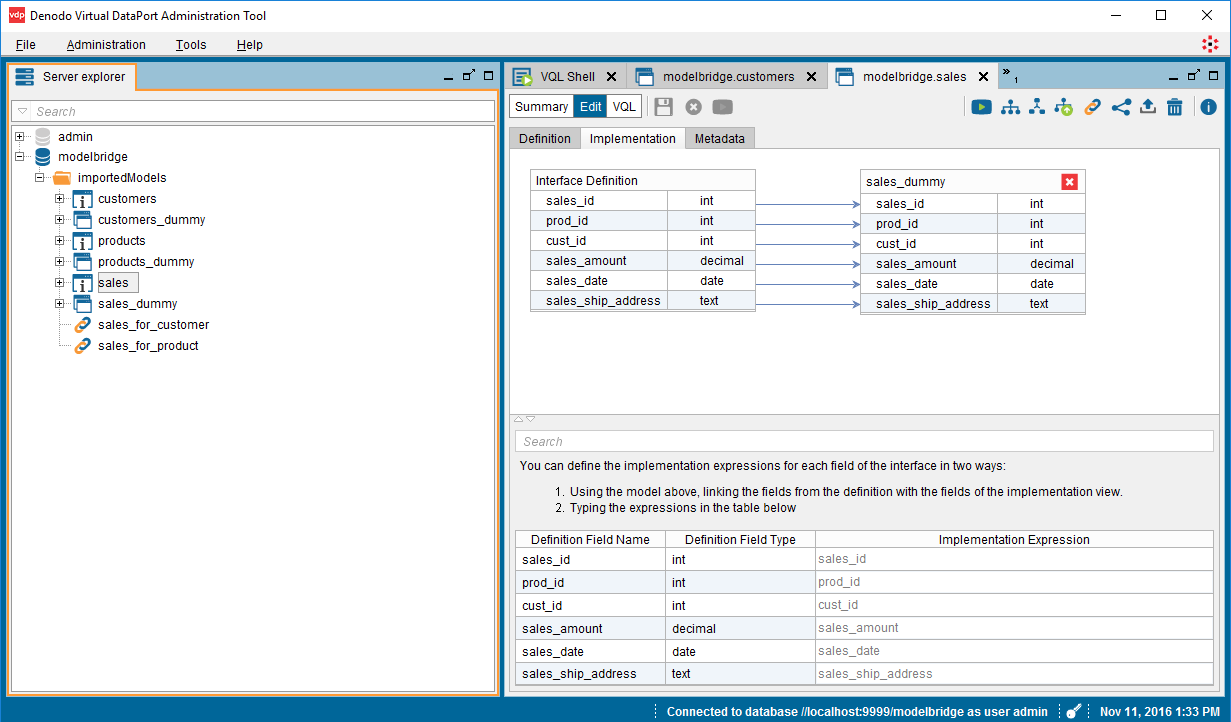Detach the Server explorer panel
The height and width of the screenshot is (722, 1231).
click(x=468, y=76)
